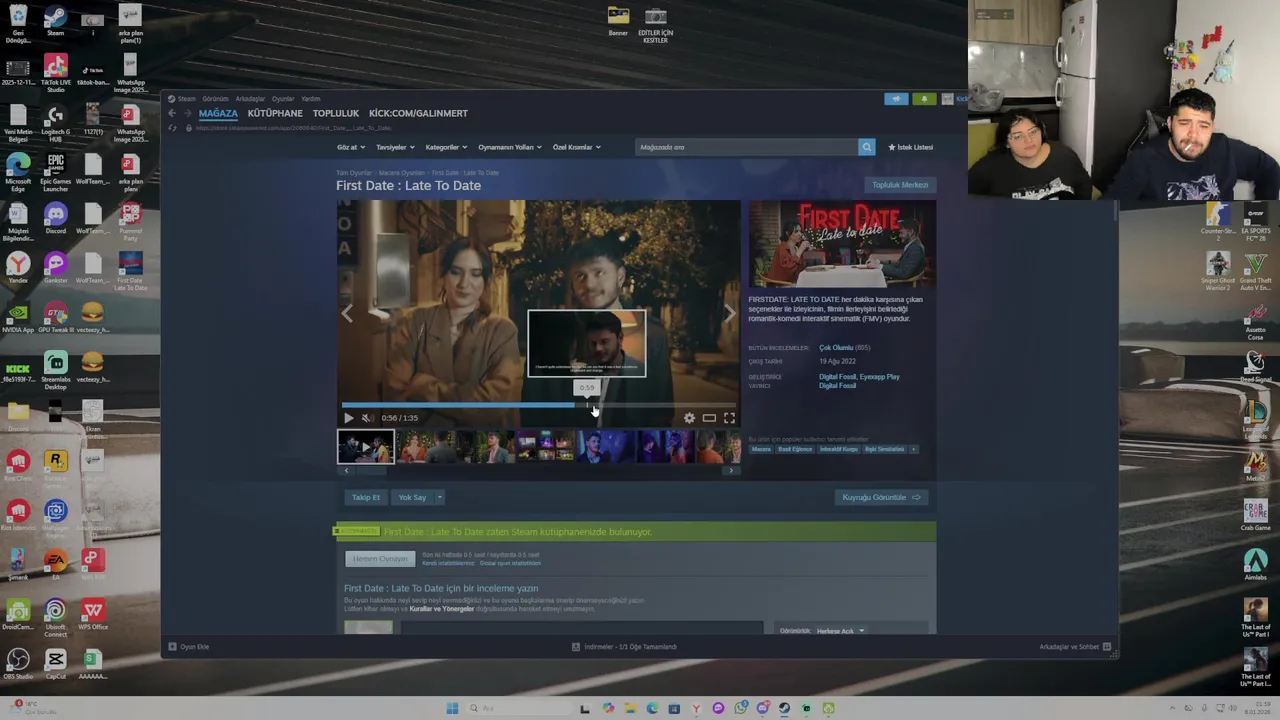Viewport: 1280px width, 720px height.
Task: Open Digital Fossil developer link
Action: coord(837,377)
